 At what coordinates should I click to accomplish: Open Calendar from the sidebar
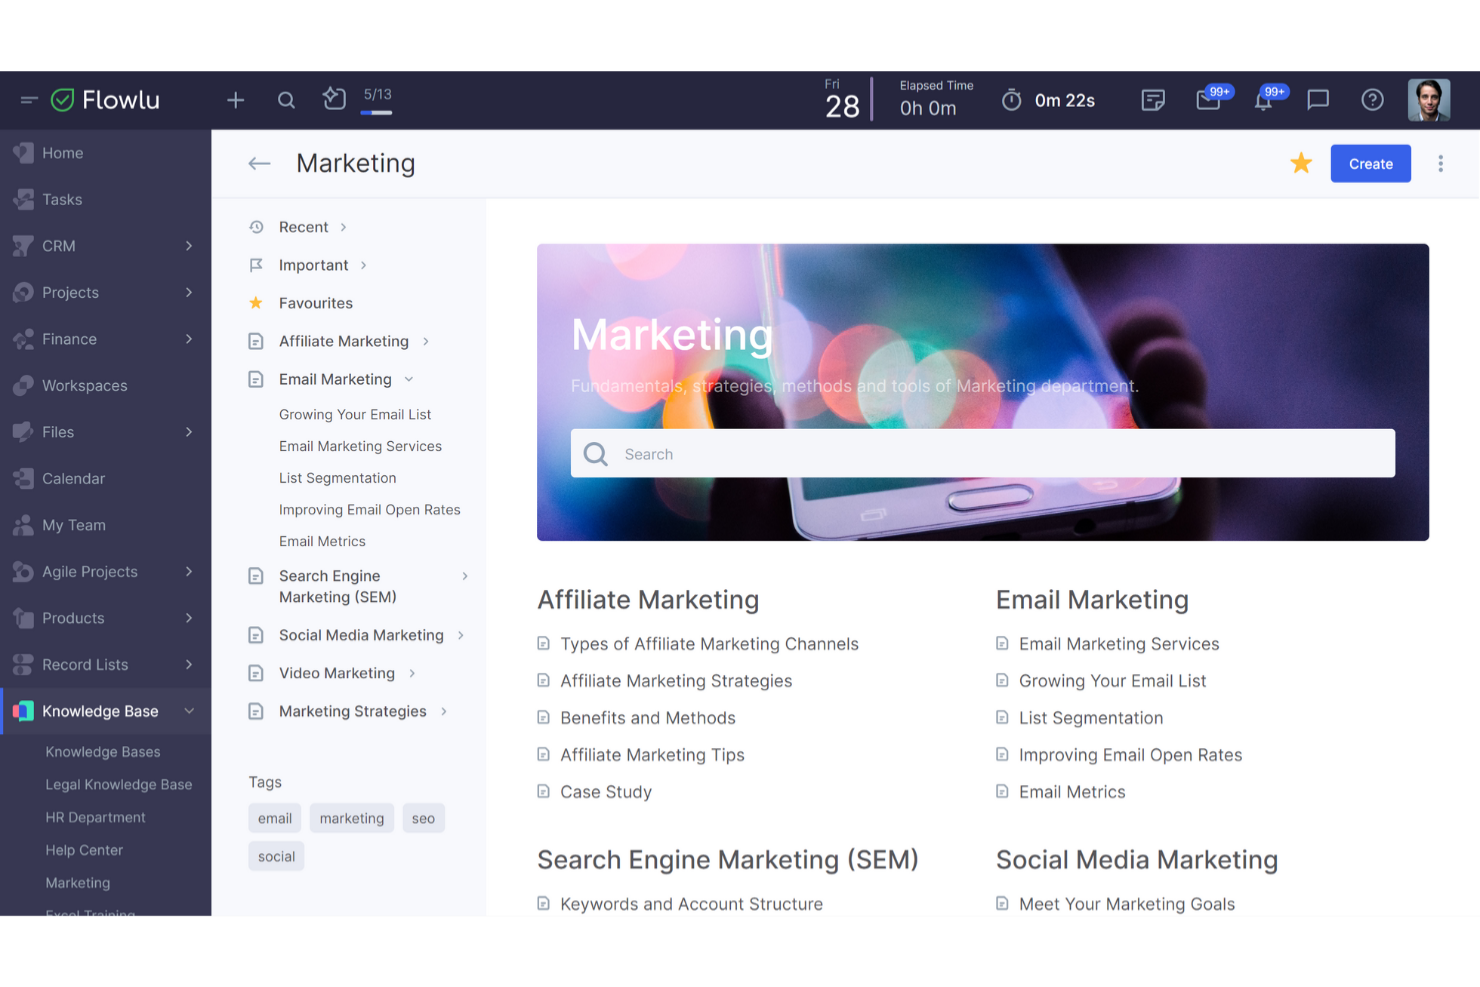pyautogui.click(x=73, y=479)
